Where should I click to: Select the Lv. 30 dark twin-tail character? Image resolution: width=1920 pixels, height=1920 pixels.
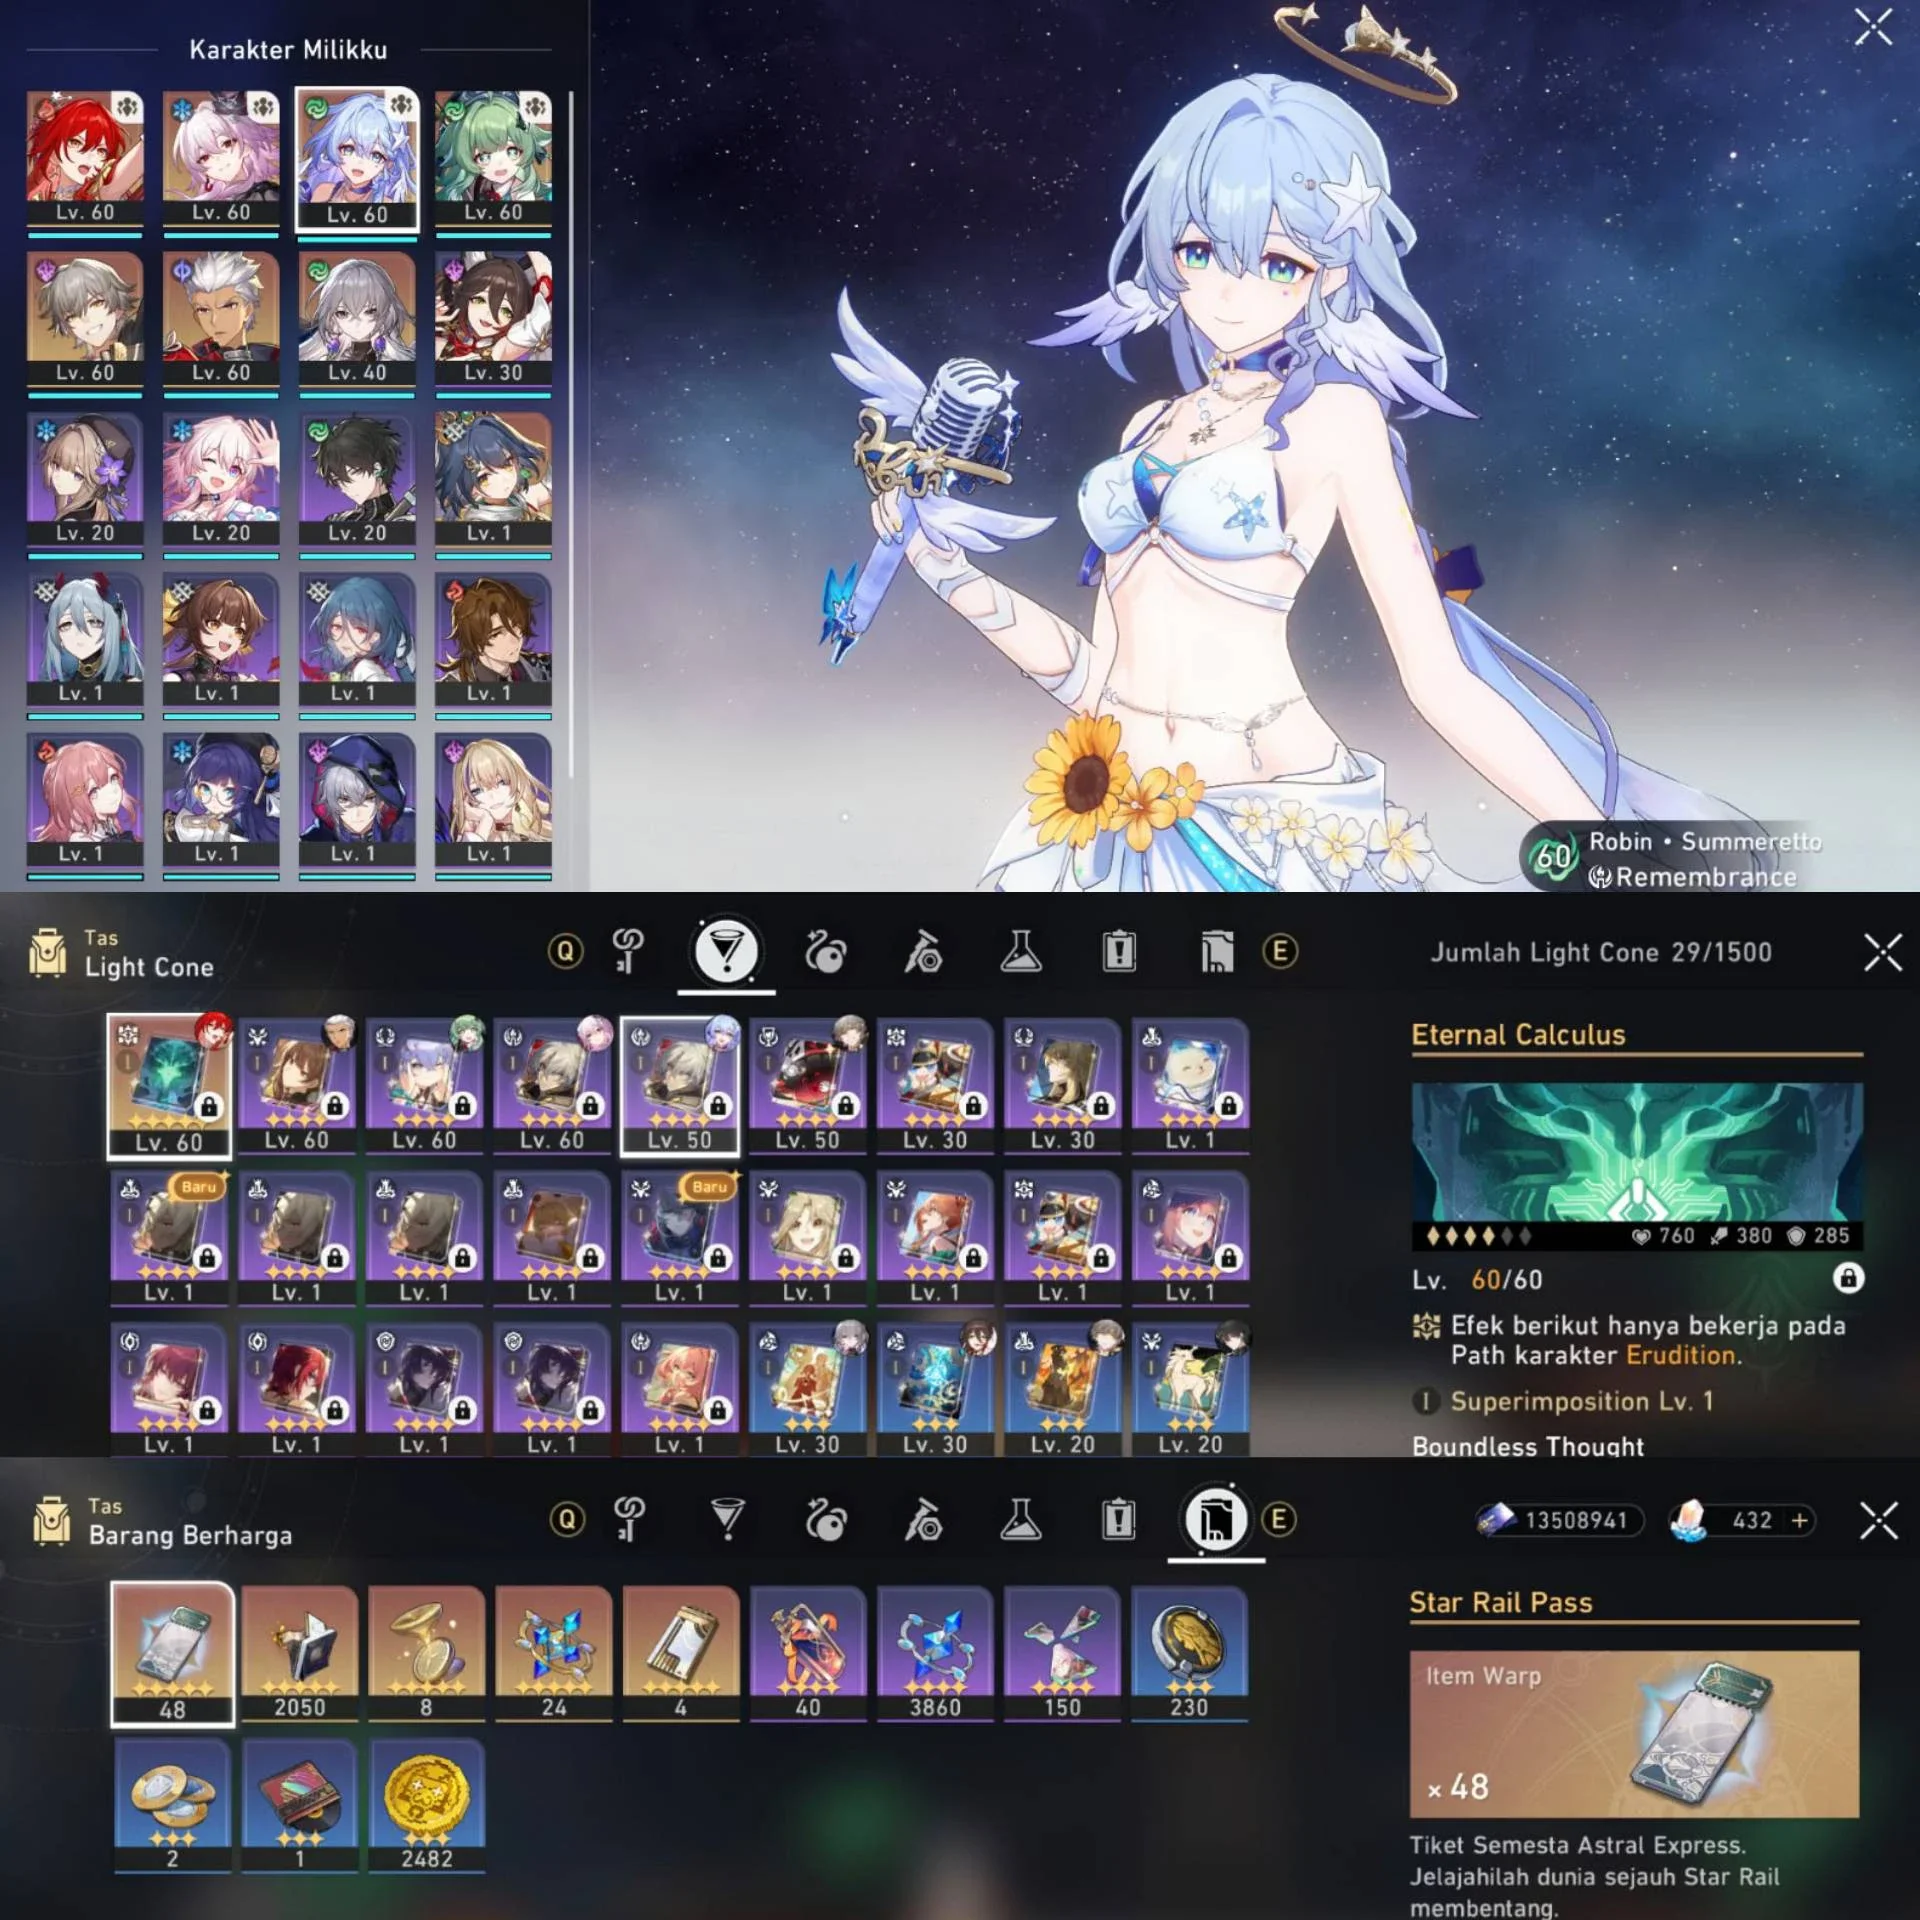pyautogui.click(x=493, y=318)
